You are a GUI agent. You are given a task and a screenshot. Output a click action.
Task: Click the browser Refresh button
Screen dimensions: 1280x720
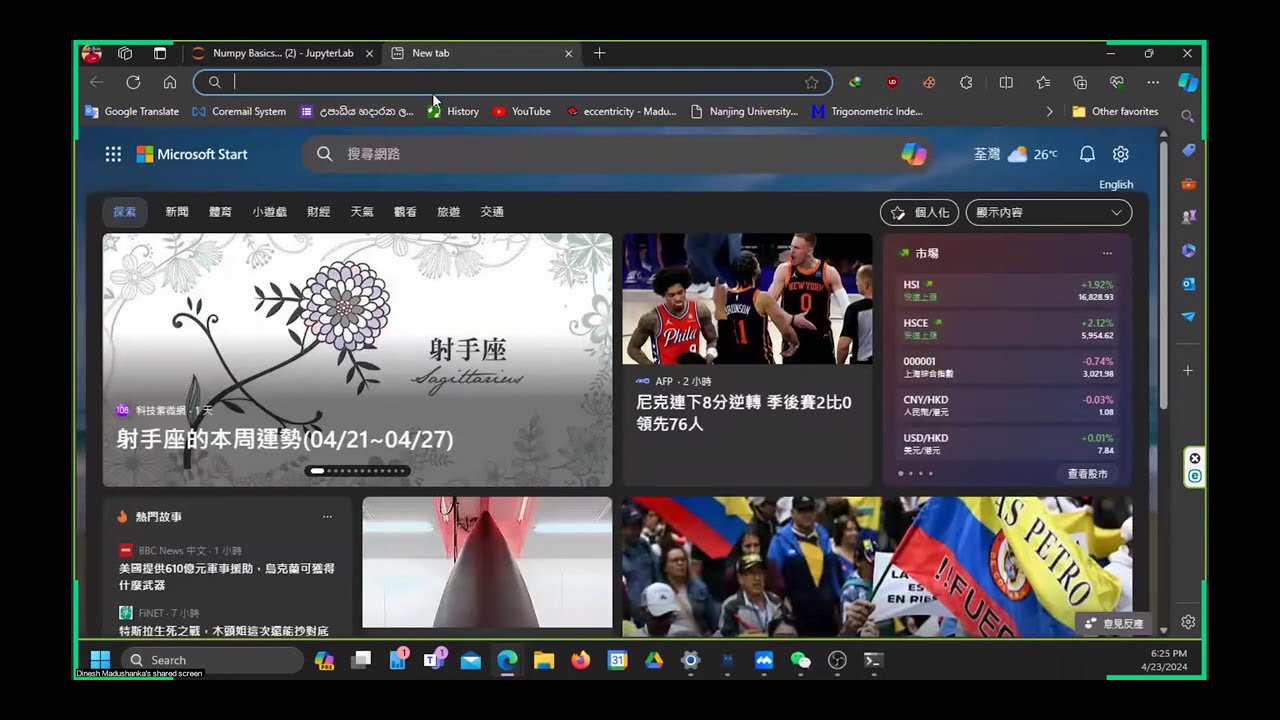tap(133, 82)
